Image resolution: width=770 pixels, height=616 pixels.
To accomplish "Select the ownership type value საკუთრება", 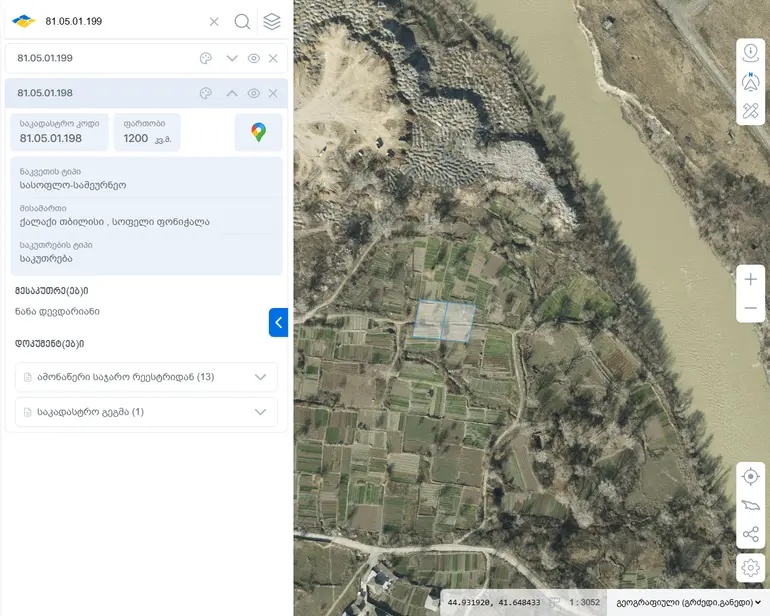I will pyautogui.click(x=46, y=258).
